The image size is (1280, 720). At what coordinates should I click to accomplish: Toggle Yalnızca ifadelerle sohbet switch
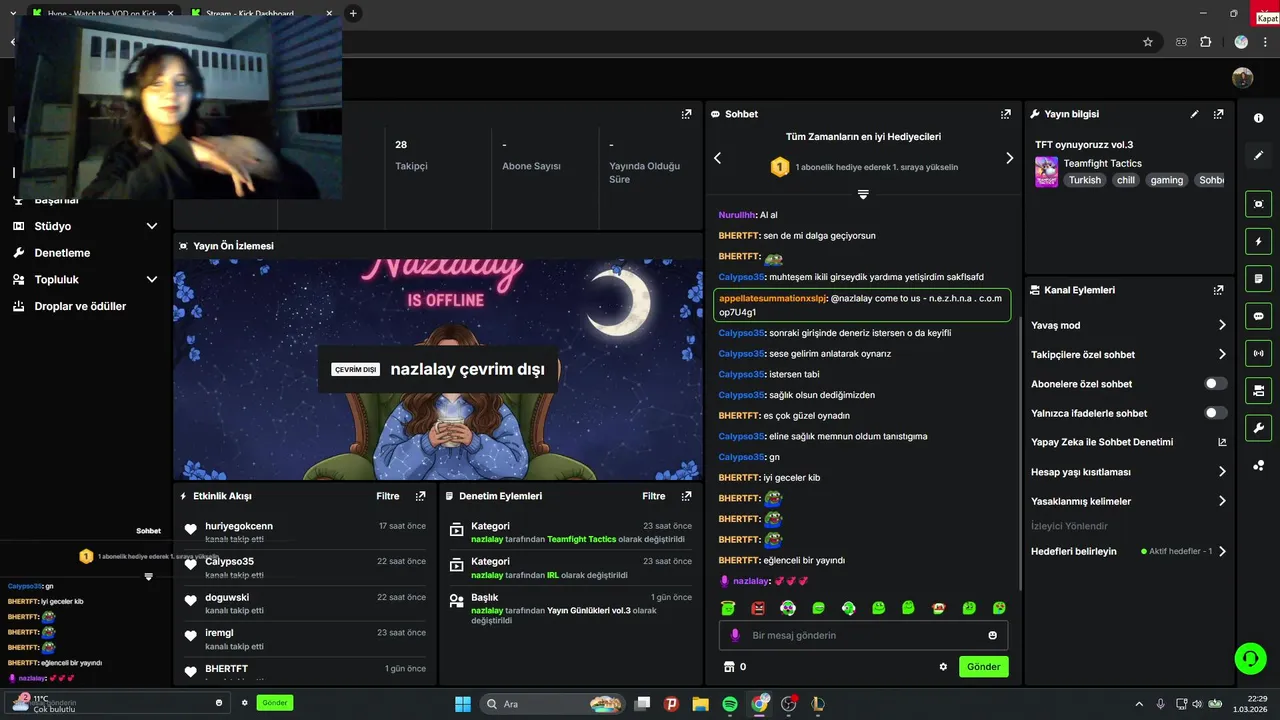[1215, 413]
